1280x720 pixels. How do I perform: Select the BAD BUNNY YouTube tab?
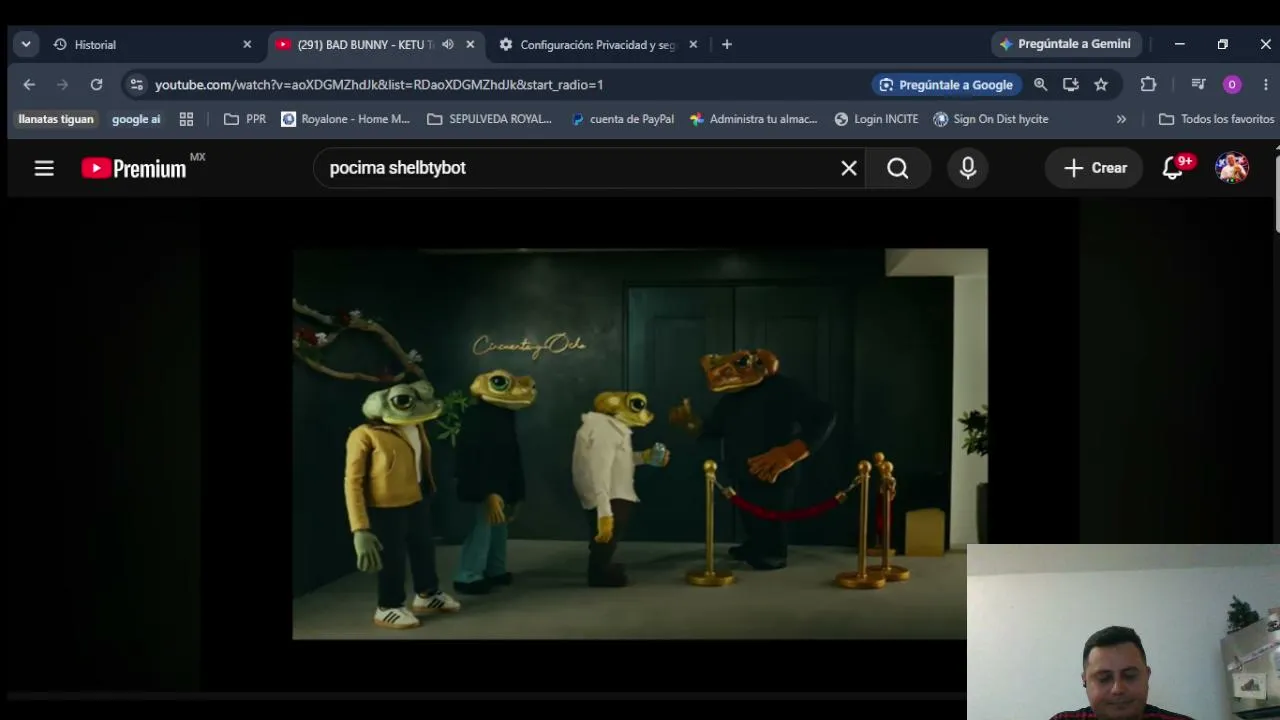click(365, 44)
